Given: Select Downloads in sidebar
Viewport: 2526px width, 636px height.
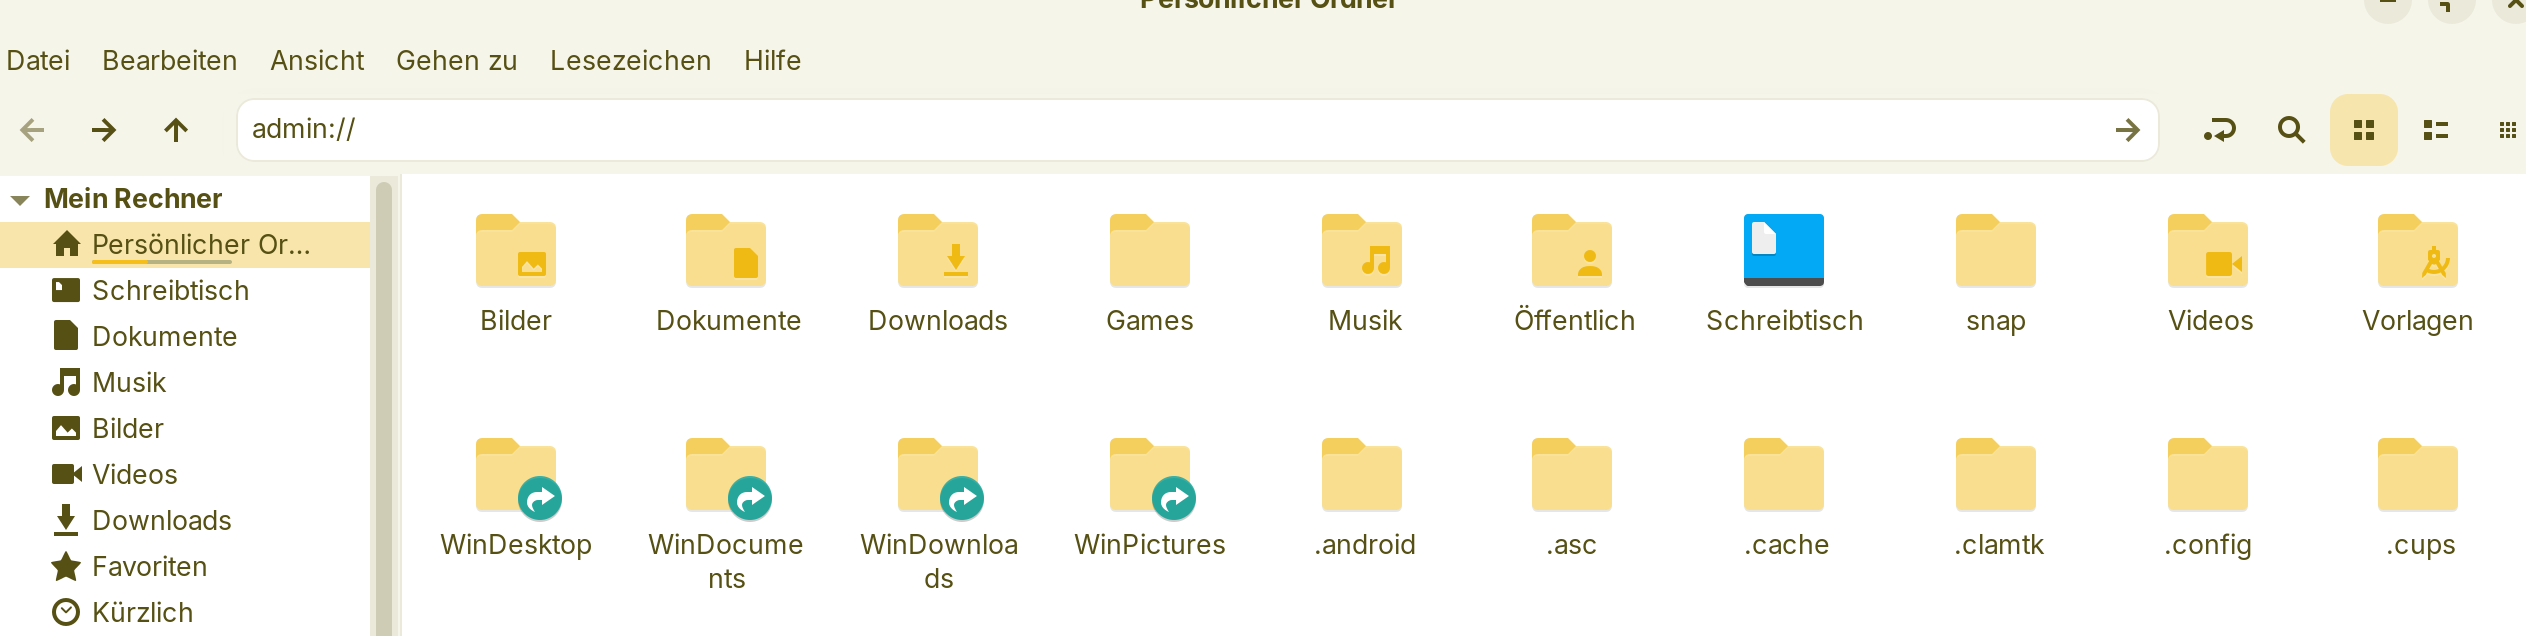Looking at the screenshot, I should (x=185, y=521).
